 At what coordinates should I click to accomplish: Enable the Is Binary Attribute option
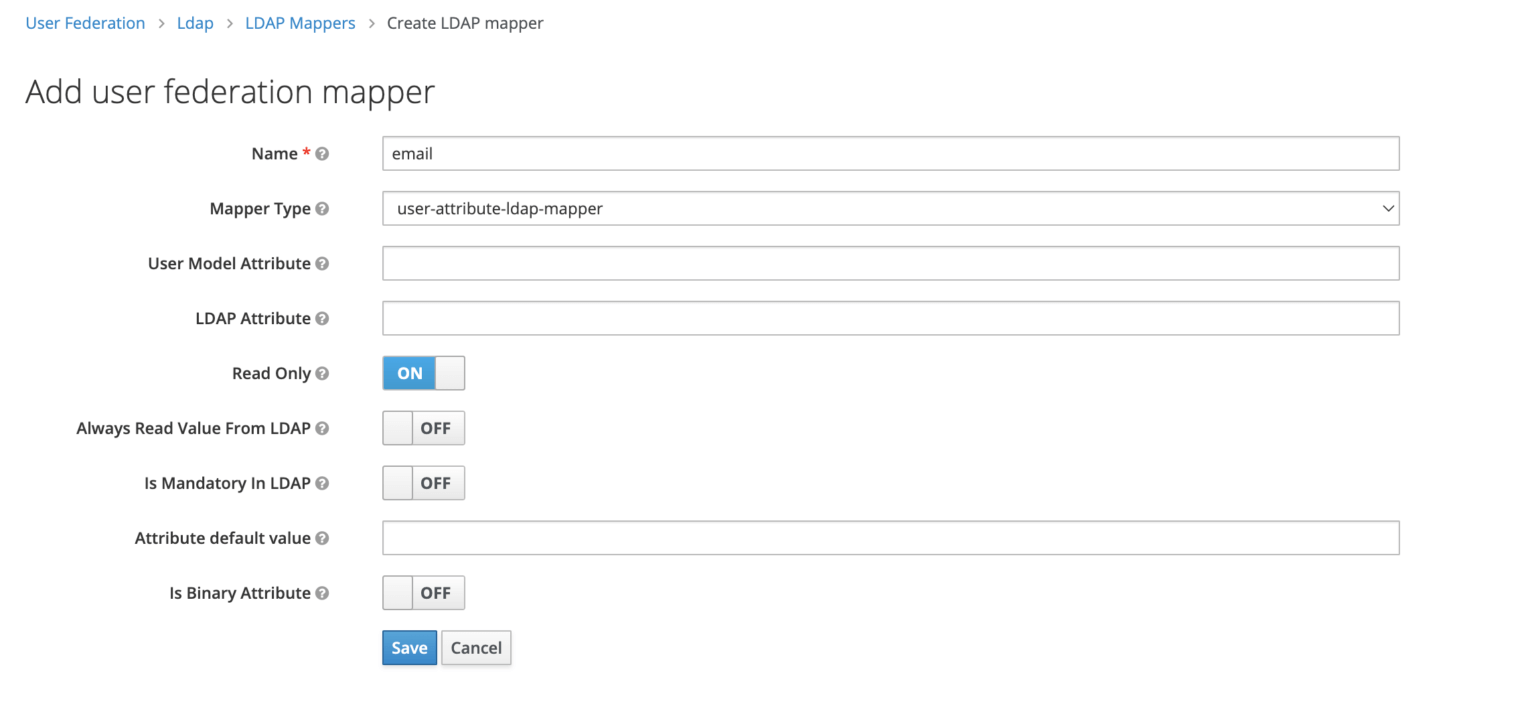pyautogui.click(x=422, y=592)
